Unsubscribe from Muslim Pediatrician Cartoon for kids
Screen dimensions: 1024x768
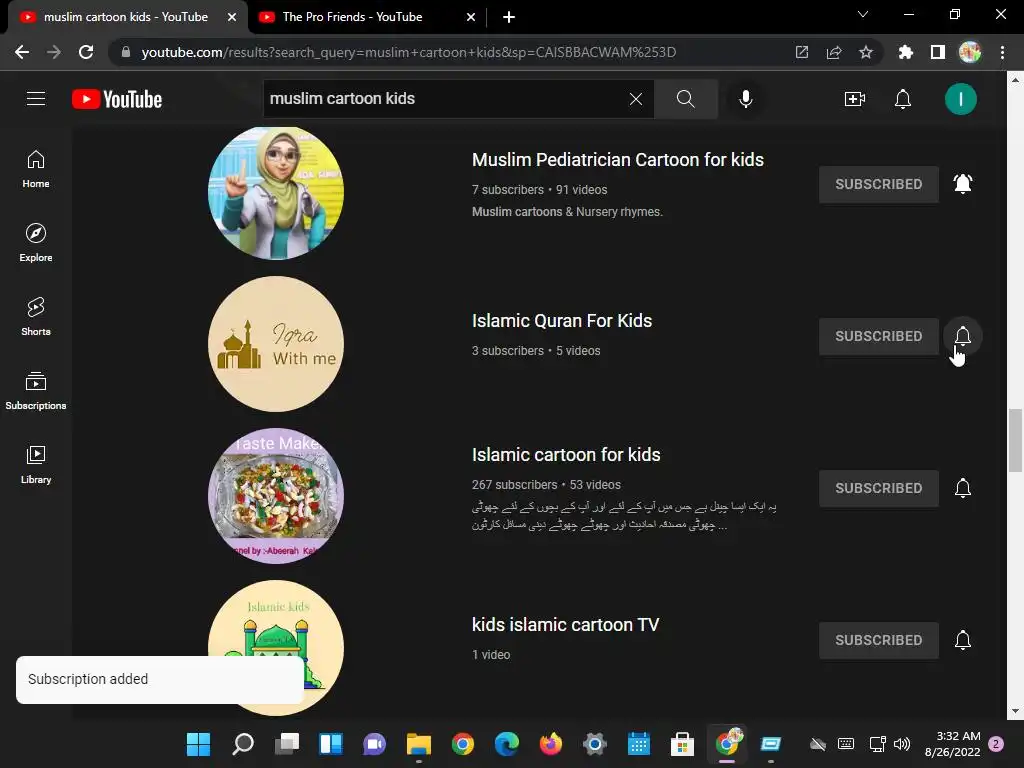pos(878,184)
